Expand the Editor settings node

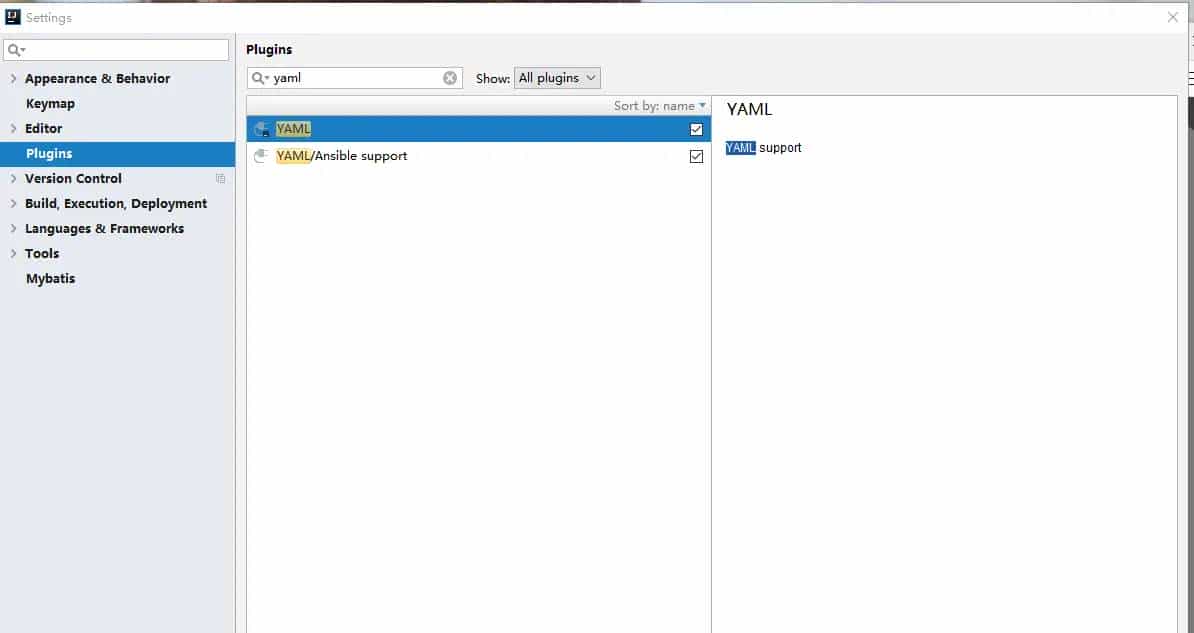pyautogui.click(x=13, y=129)
